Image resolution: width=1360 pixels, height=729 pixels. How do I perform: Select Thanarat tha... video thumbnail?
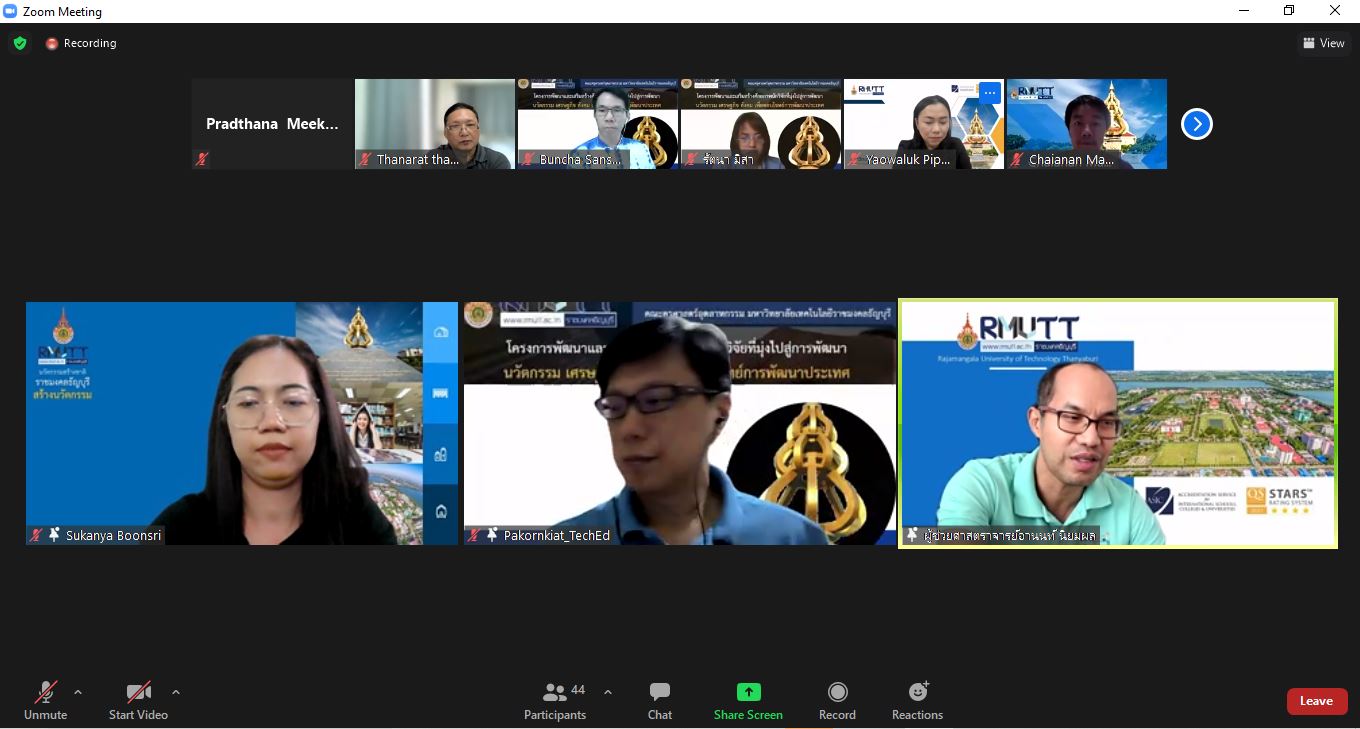tap(435, 124)
